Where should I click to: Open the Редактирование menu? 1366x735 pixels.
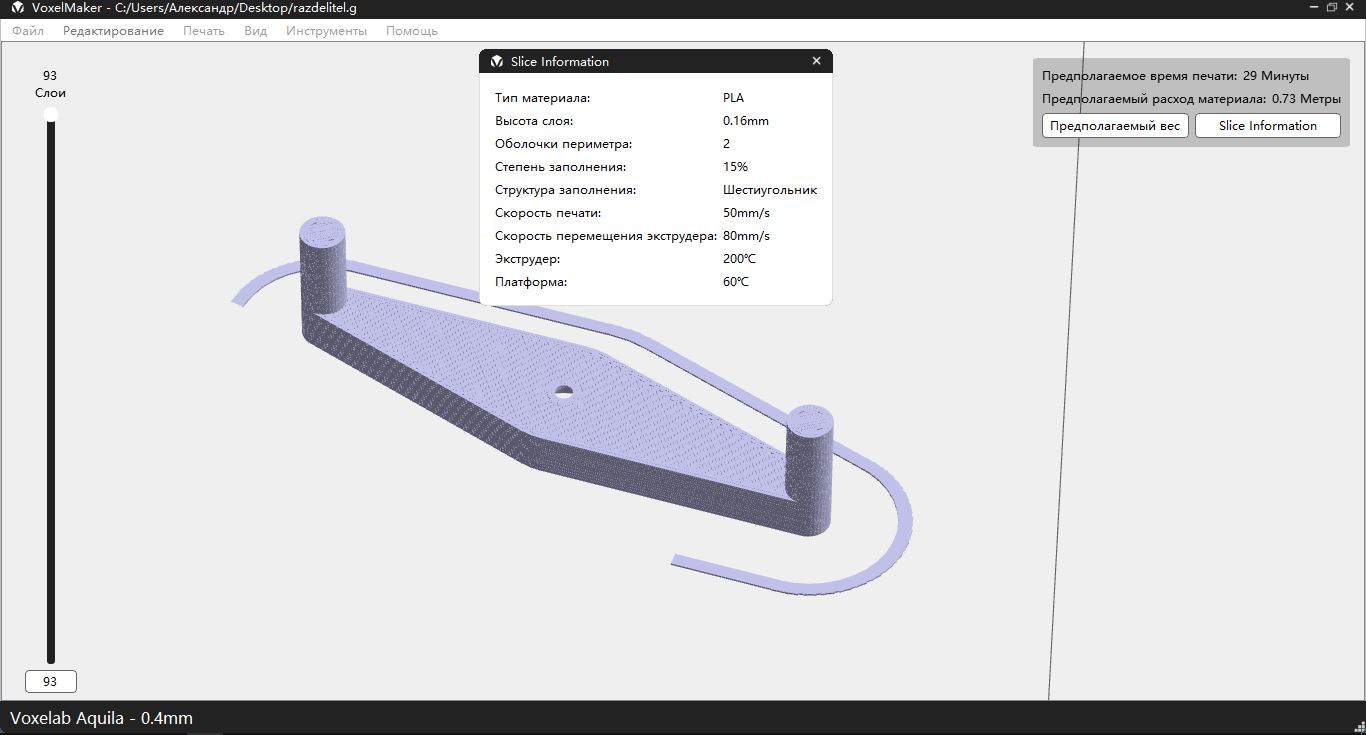tap(113, 31)
